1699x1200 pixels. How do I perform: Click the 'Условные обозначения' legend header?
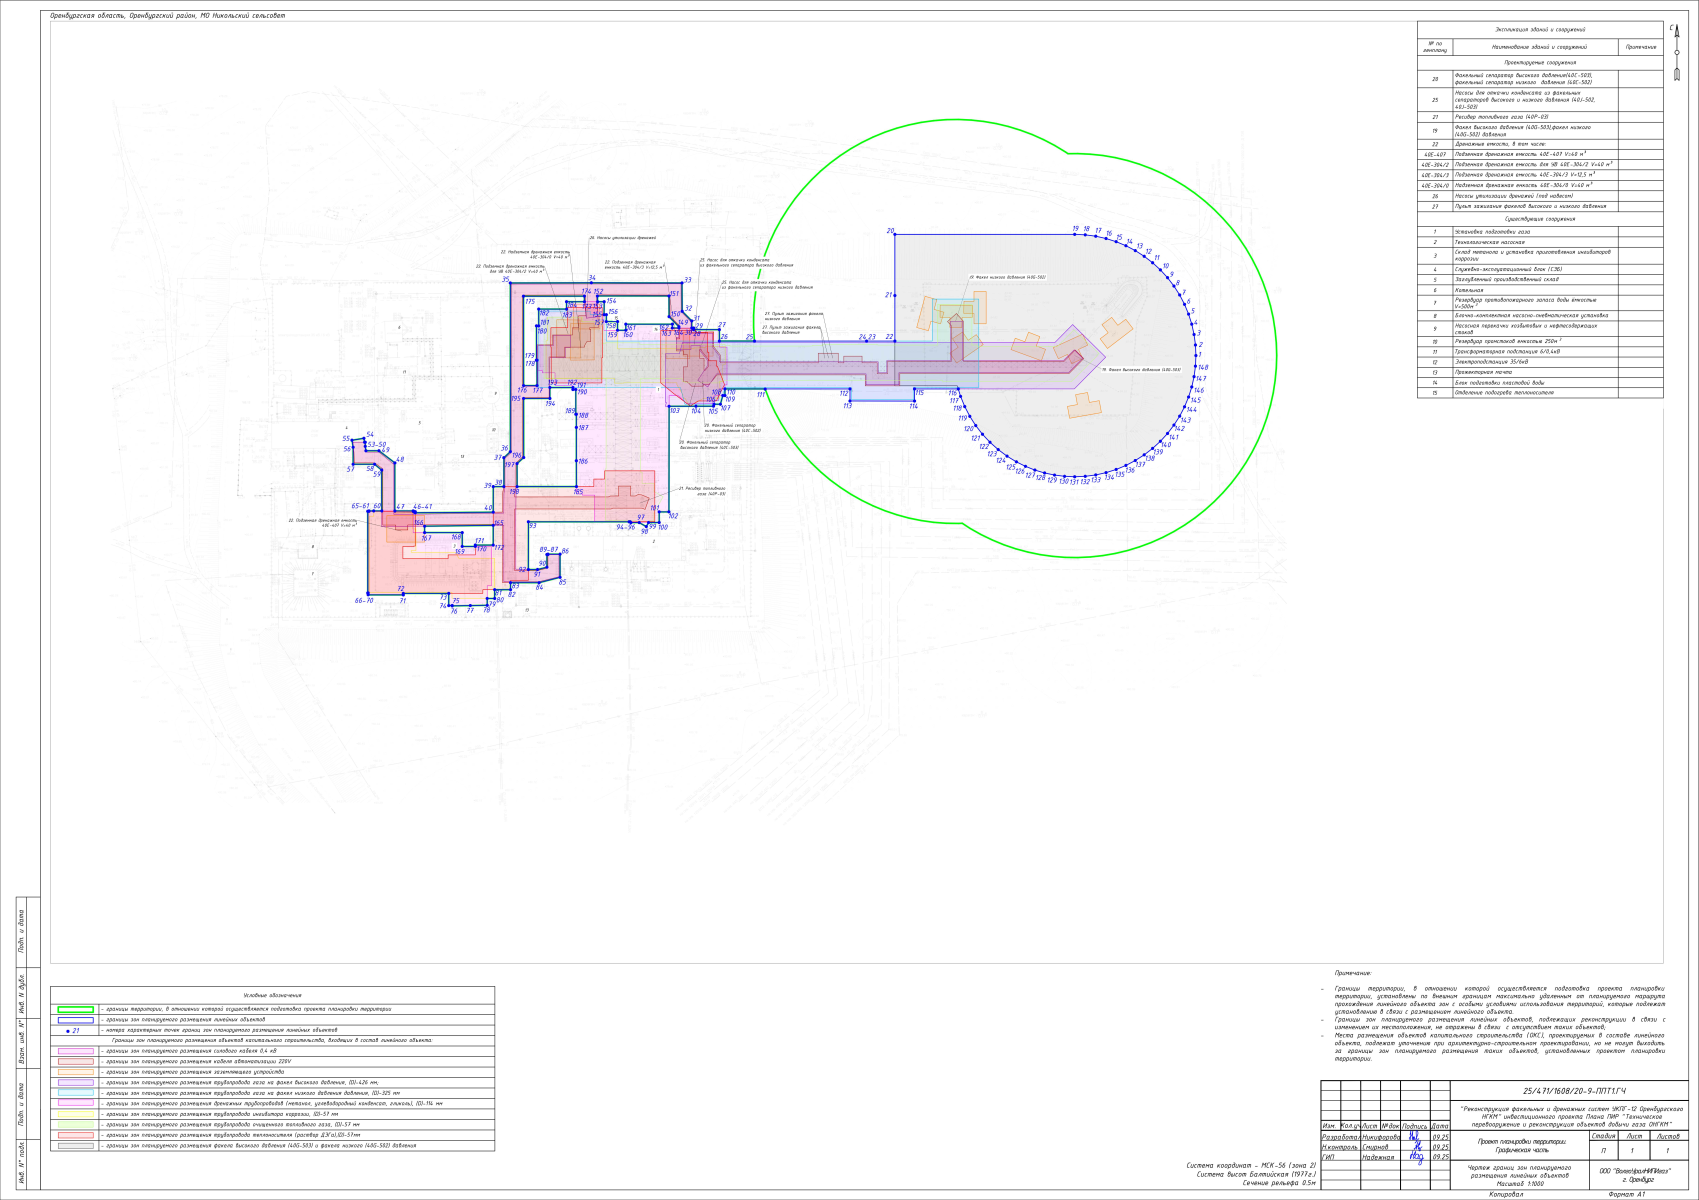click(x=272, y=995)
